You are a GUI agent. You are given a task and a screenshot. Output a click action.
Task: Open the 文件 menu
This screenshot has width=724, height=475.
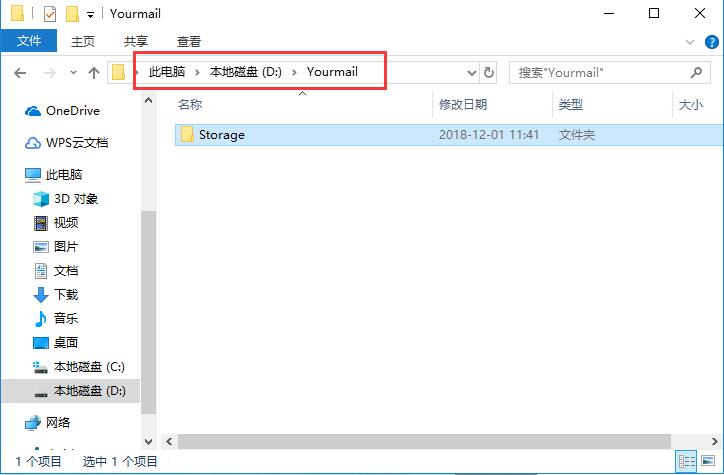pyautogui.click(x=29, y=41)
